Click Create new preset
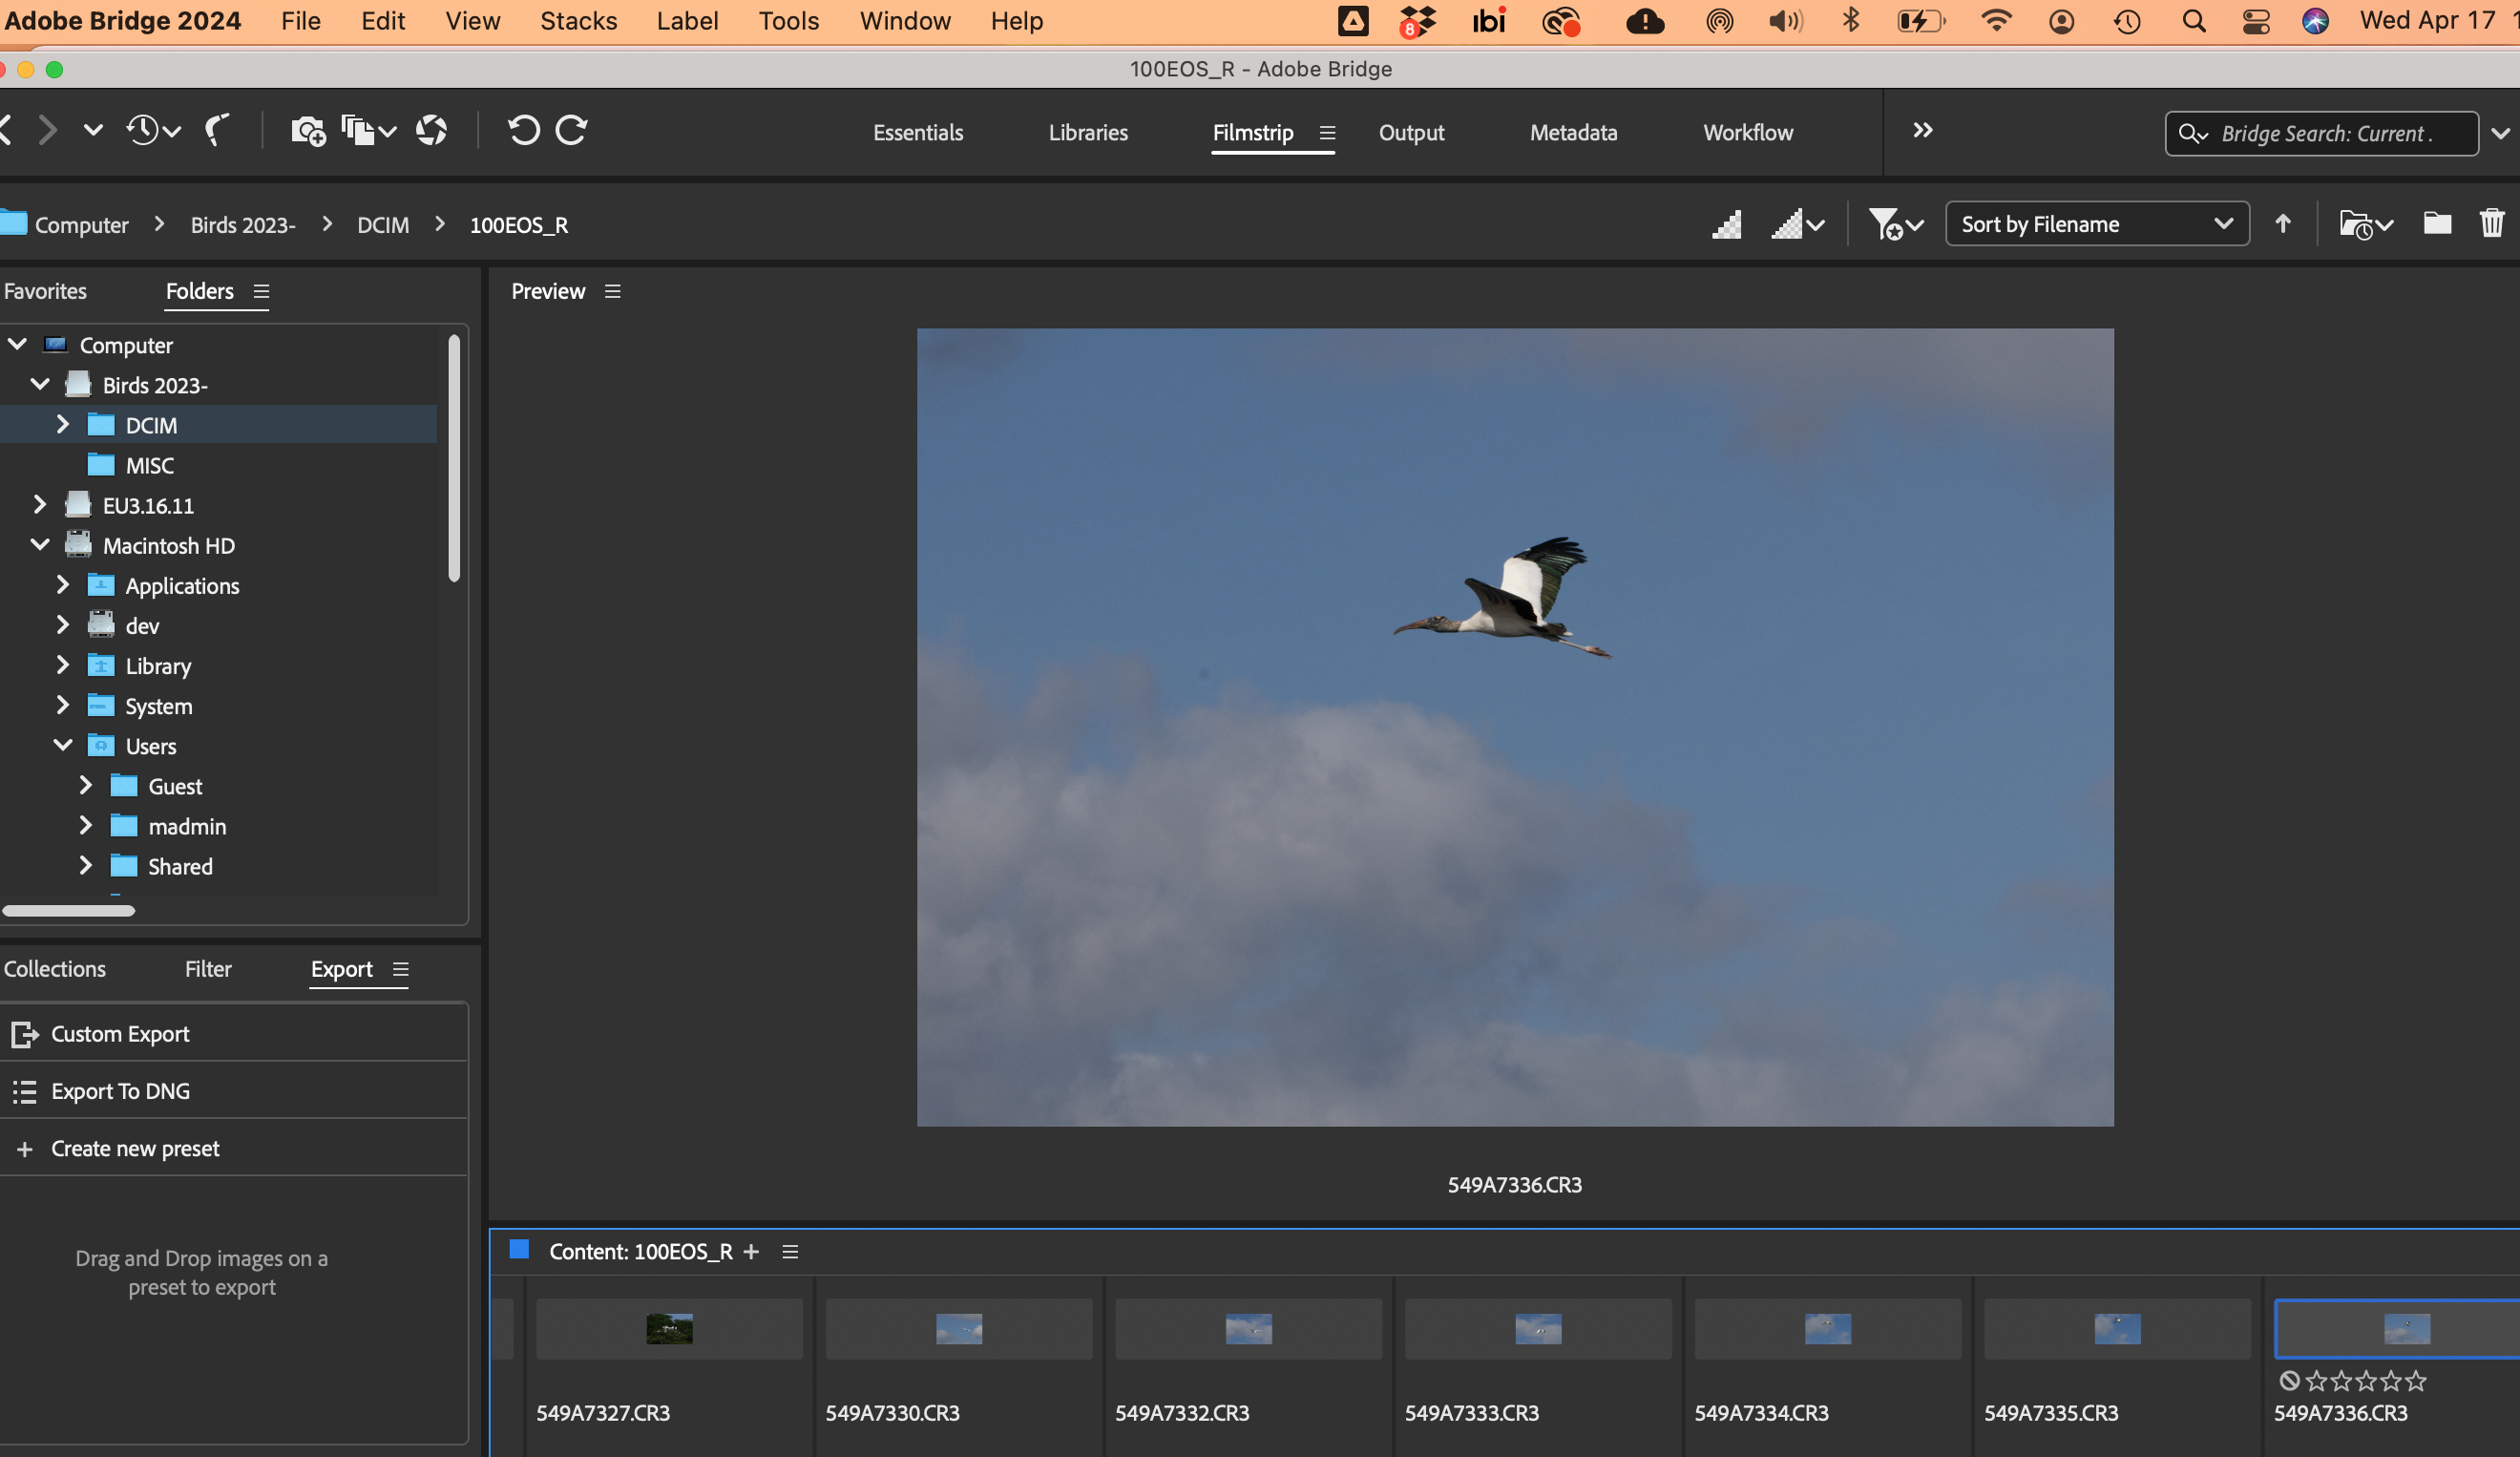 point(135,1148)
